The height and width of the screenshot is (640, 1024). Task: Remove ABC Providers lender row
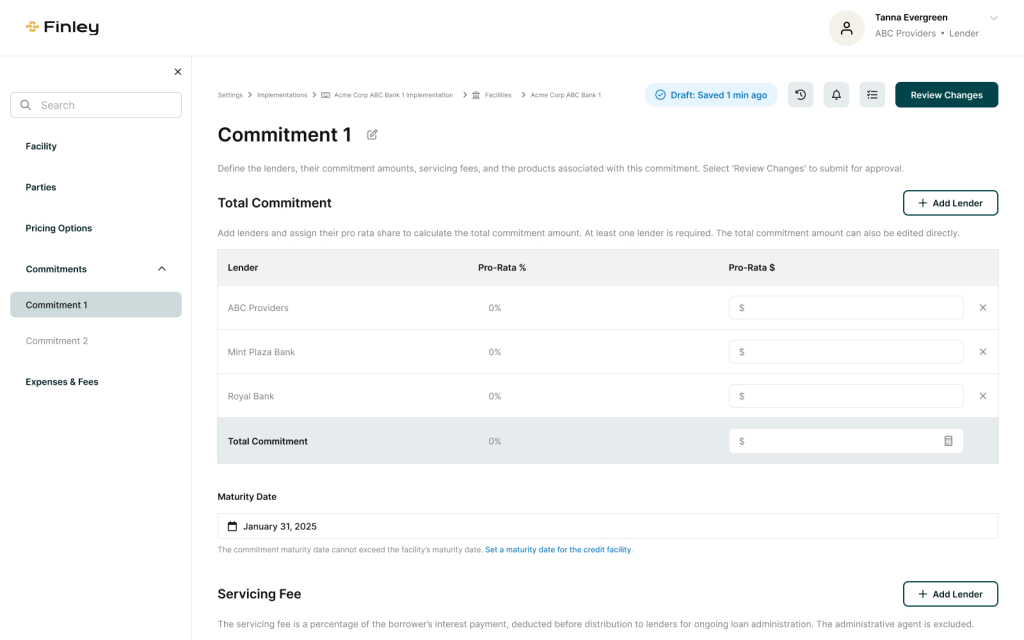click(x=982, y=308)
